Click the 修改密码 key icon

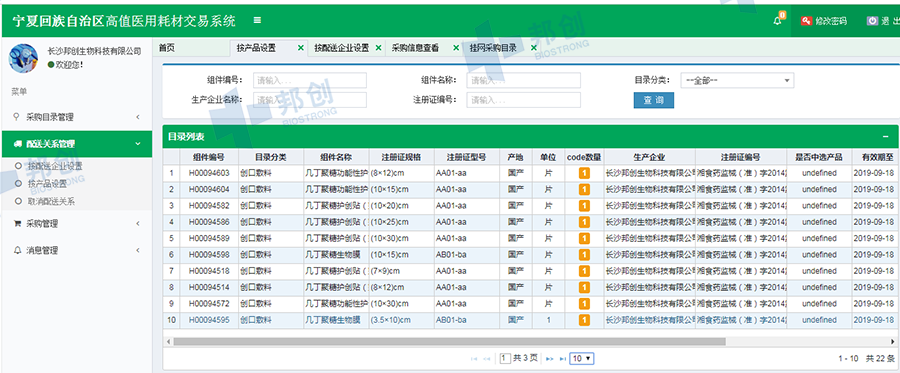(806, 21)
